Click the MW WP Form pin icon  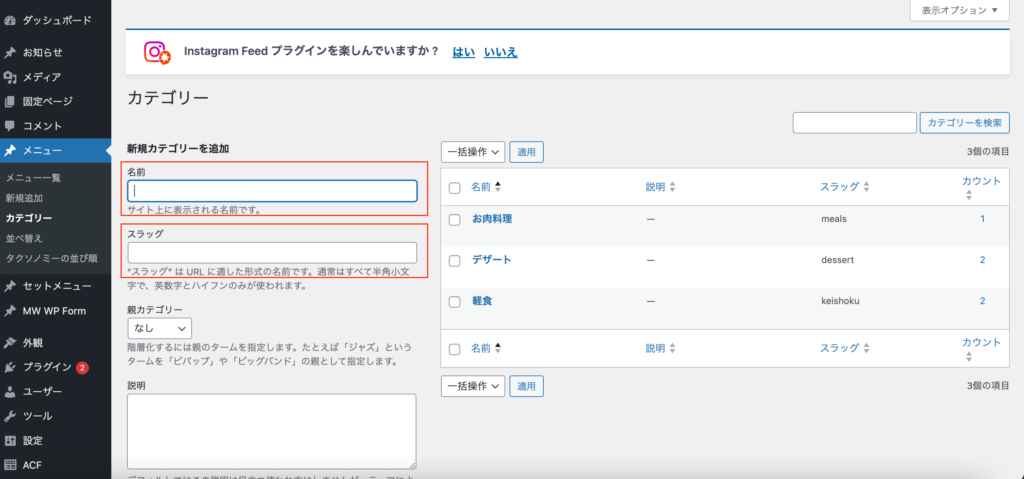[9, 311]
